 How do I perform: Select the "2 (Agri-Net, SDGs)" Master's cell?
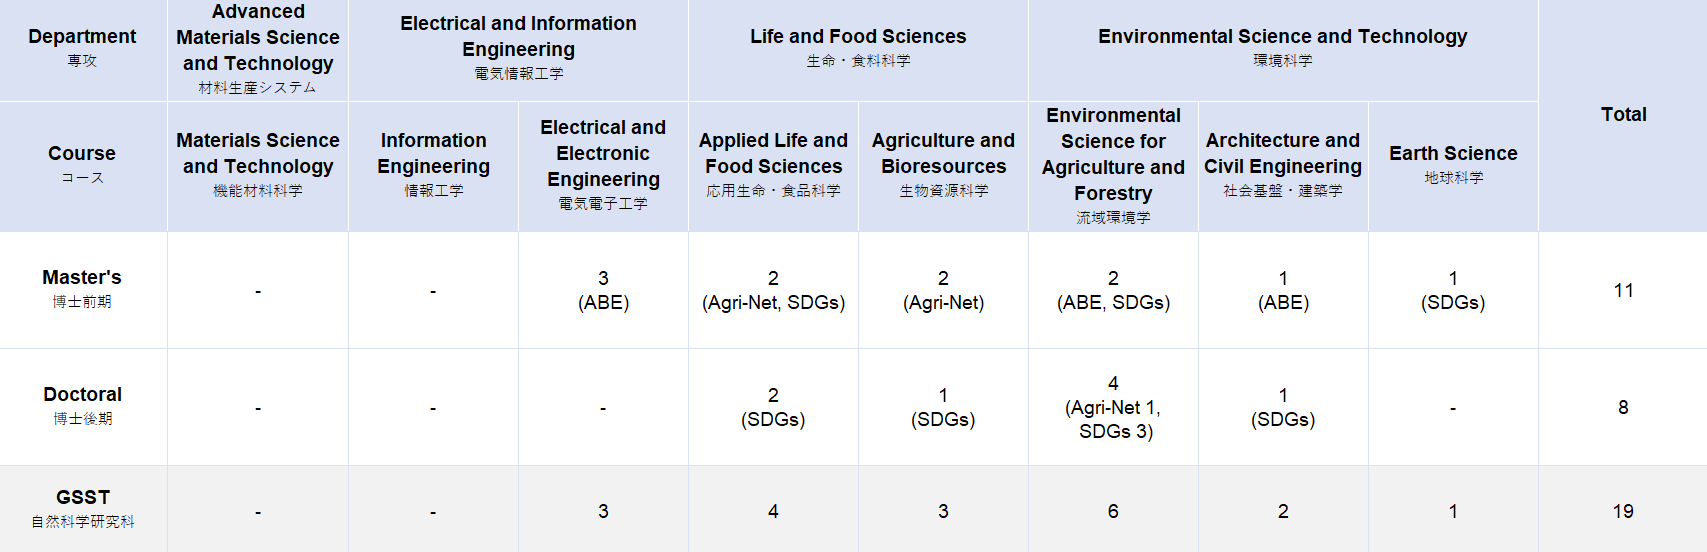coord(773,290)
